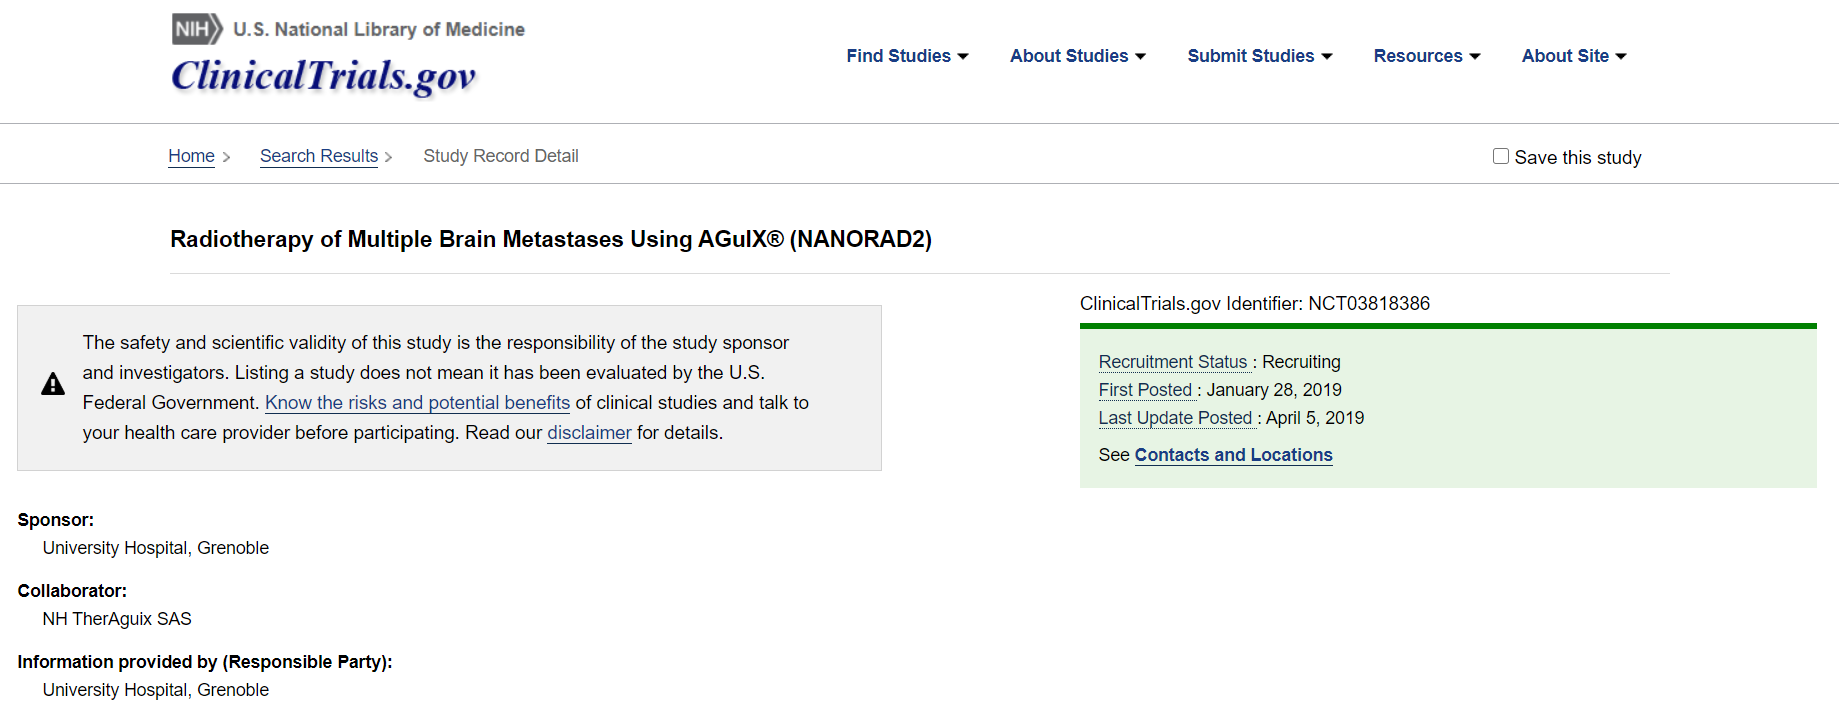This screenshot has height=721, width=1839.
Task: Click the January 28, 2019 date
Action: tap(1274, 390)
